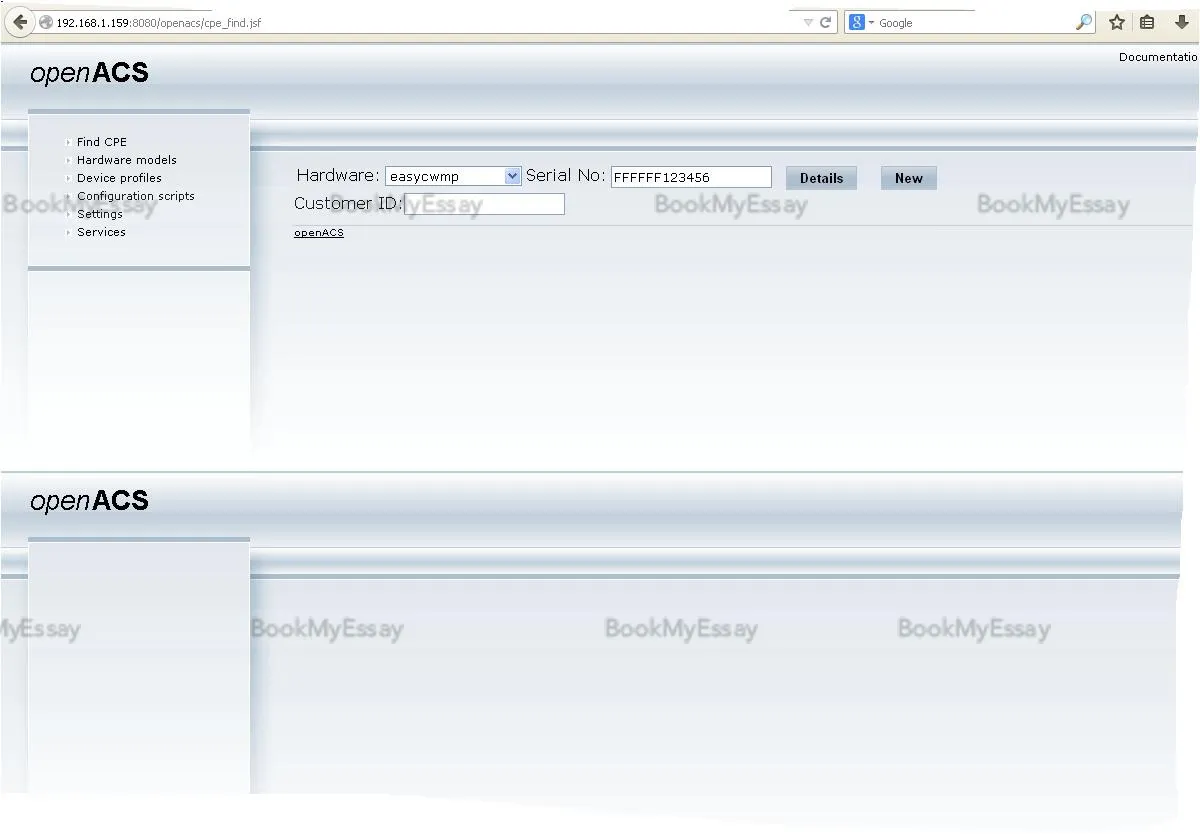Screen dimensions: 1200x834
Task: Click the Serial No input field
Action: tap(691, 177)
